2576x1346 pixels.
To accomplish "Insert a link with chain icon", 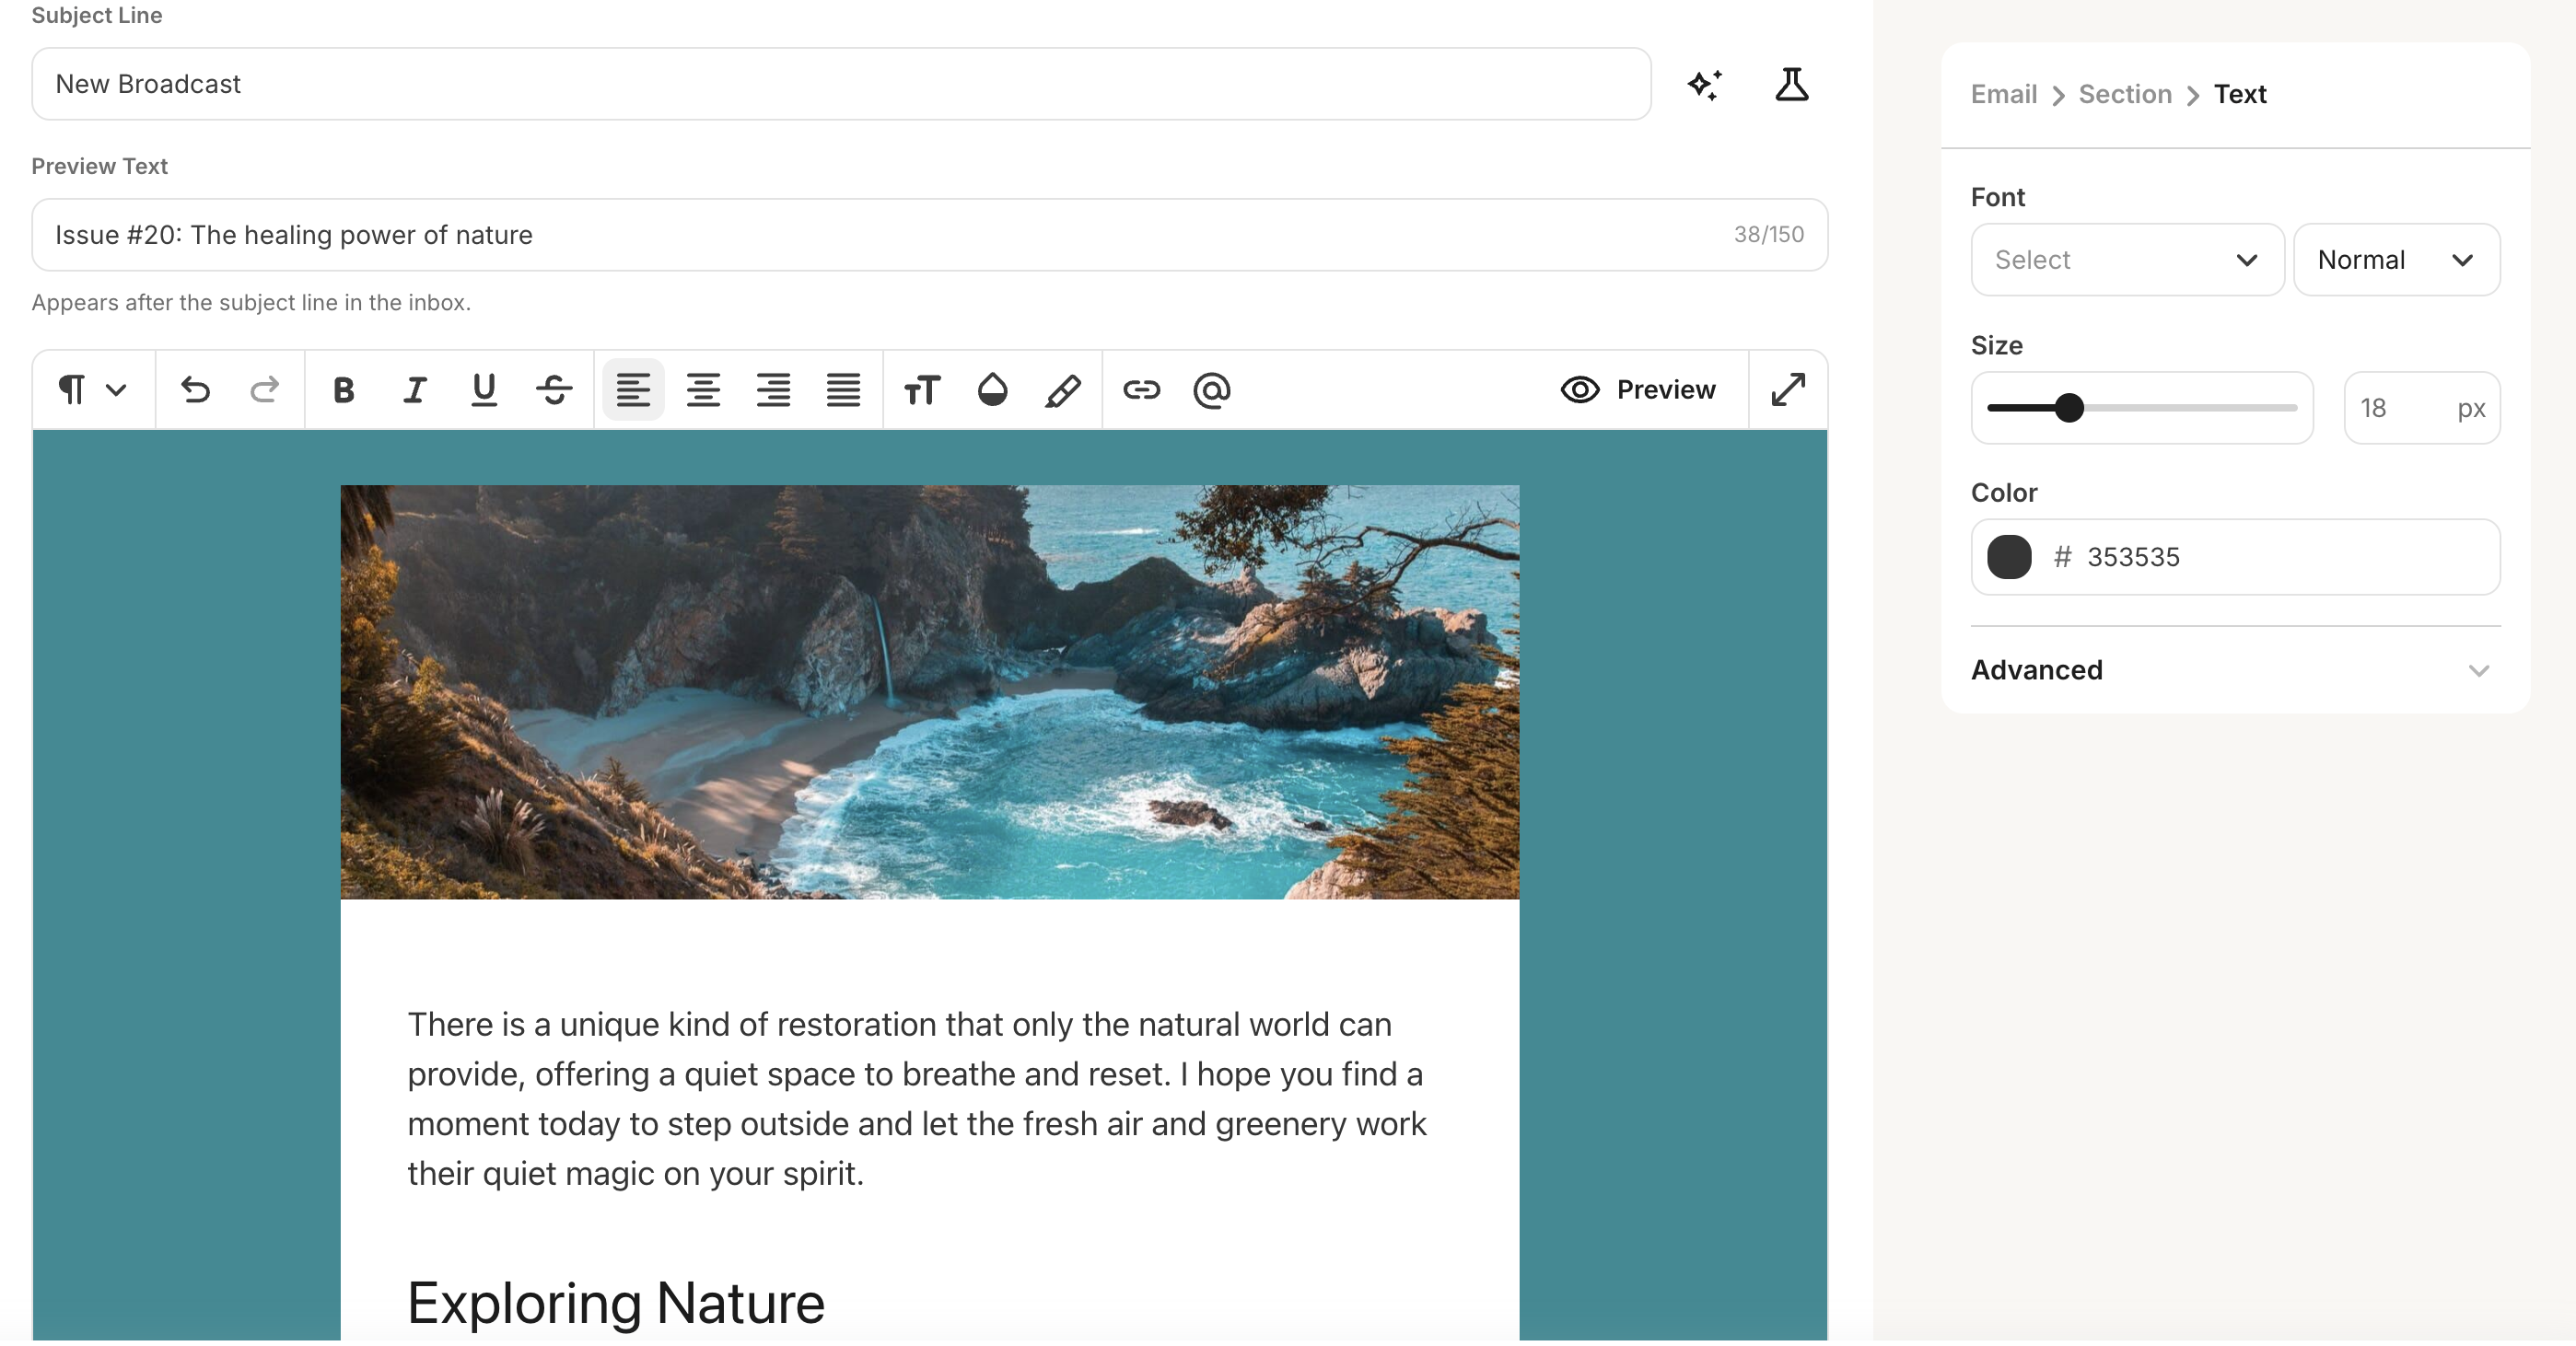I will [x=1141, y=389].
